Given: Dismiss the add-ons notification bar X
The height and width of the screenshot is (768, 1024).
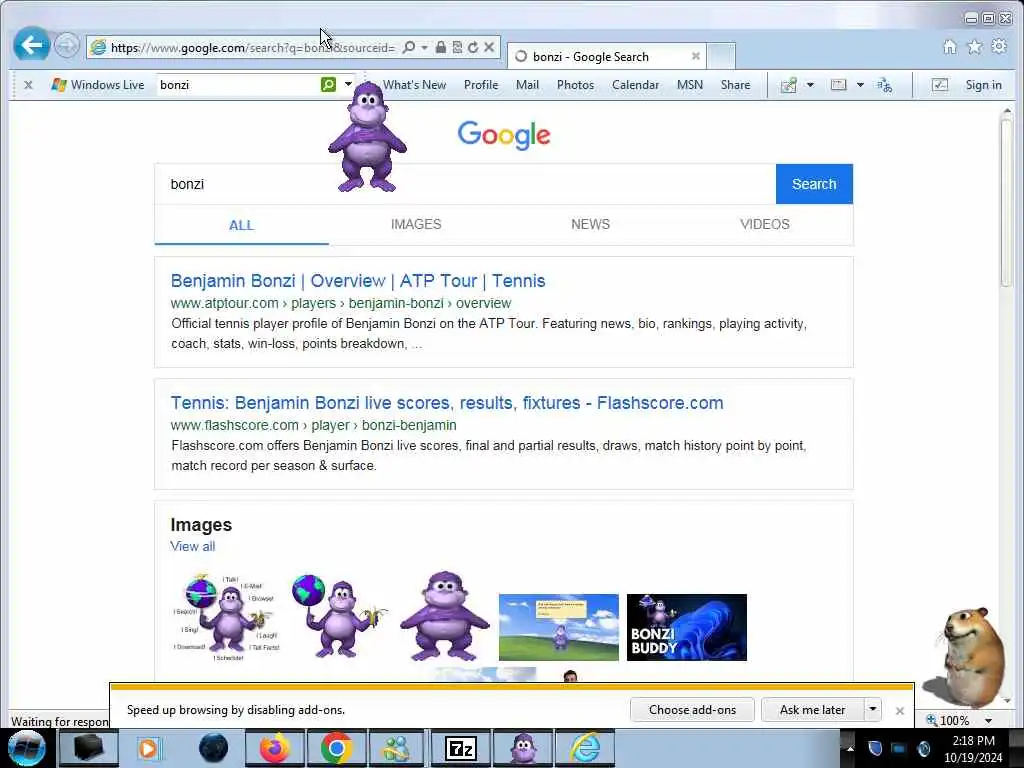Looking at the screenshot, I should pos(900,711).
